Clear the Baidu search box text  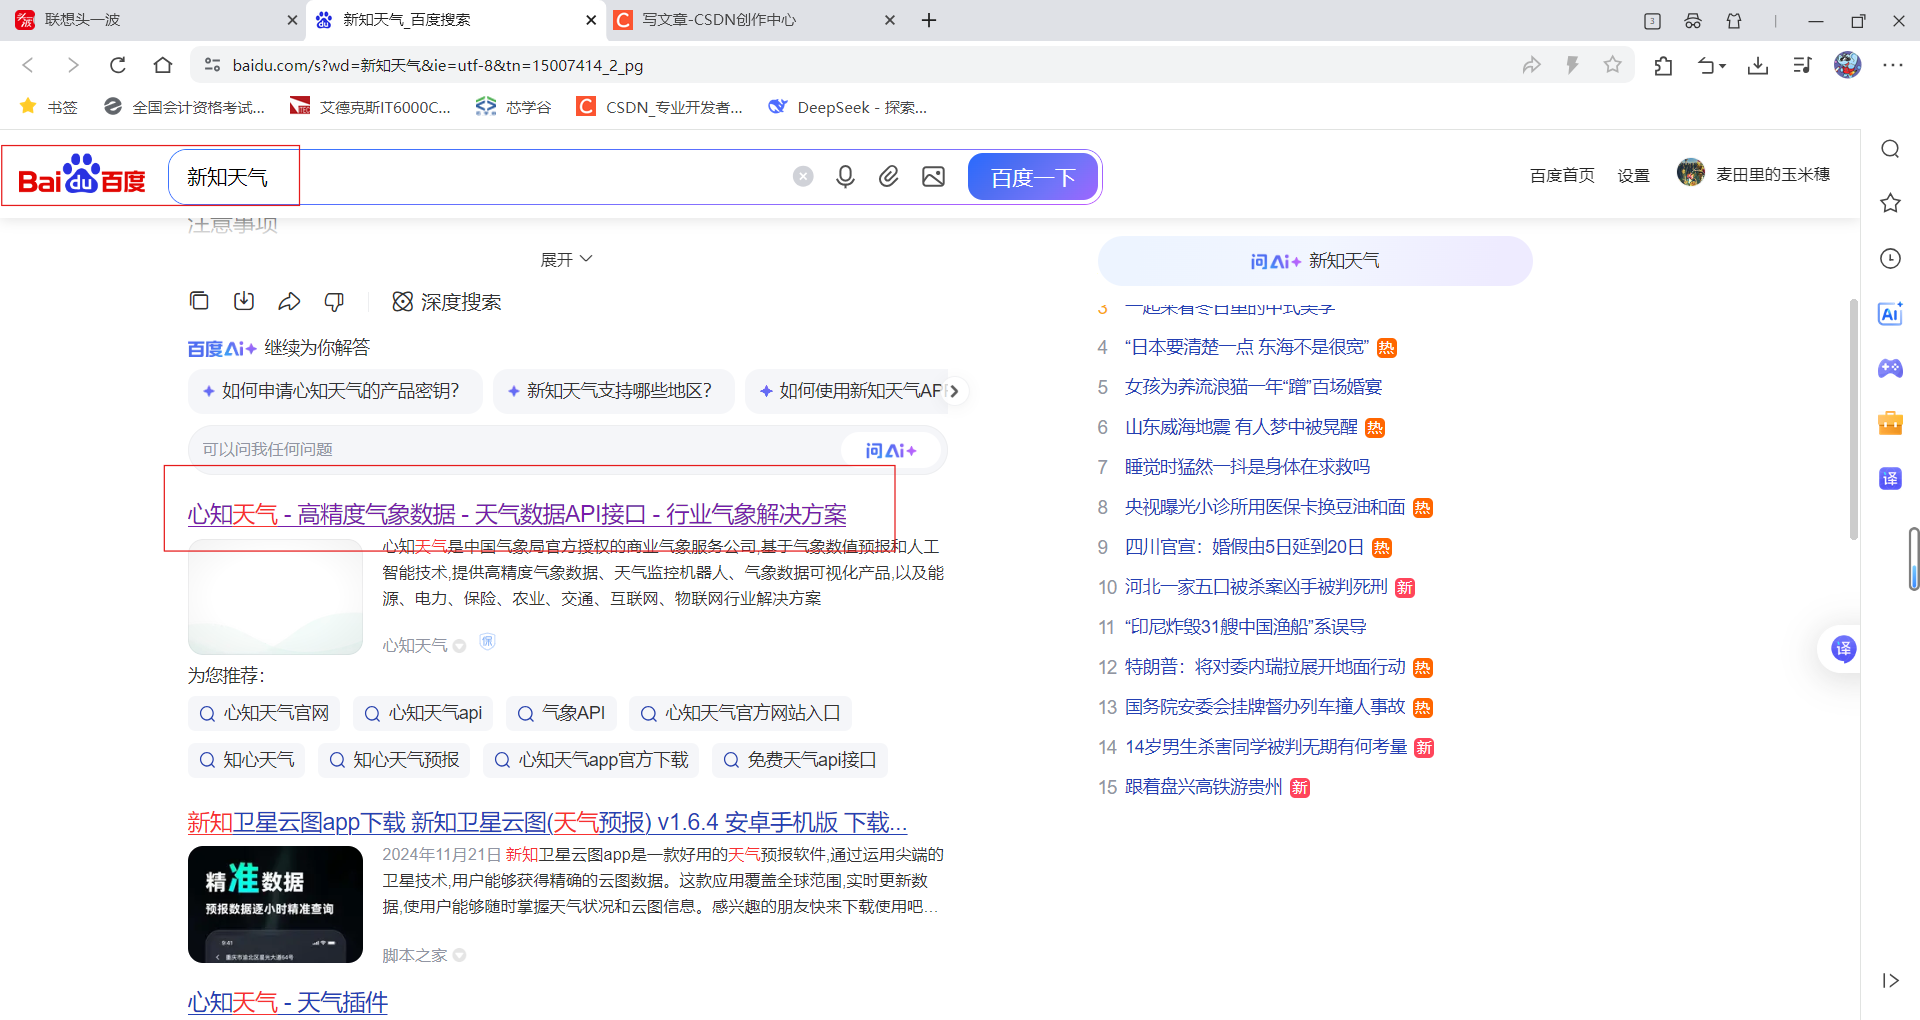[803, 177]
